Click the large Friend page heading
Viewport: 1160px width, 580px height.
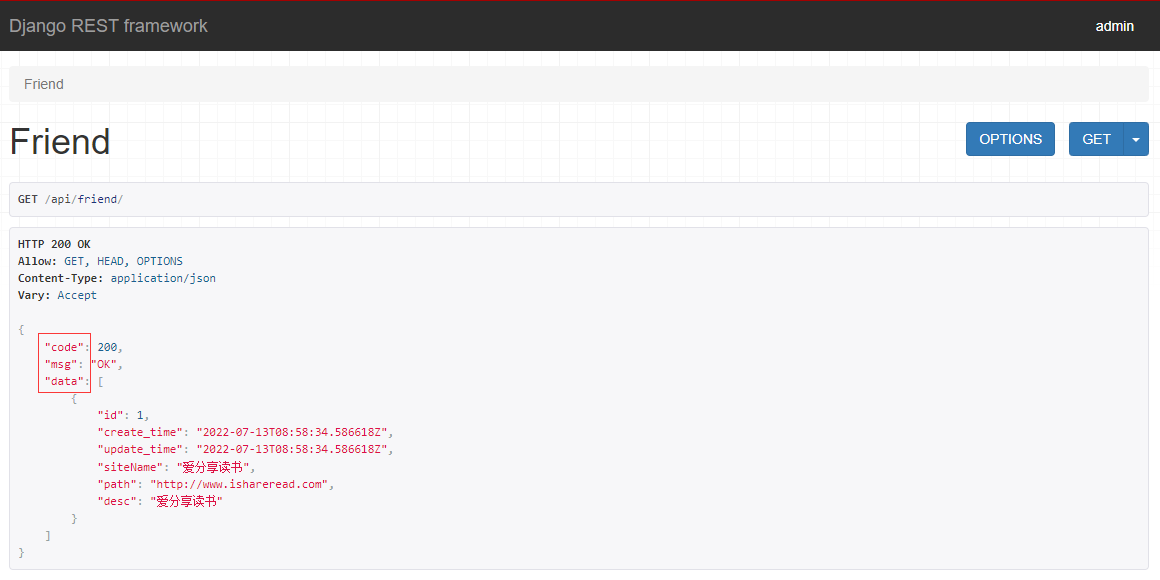coord(60,142)
